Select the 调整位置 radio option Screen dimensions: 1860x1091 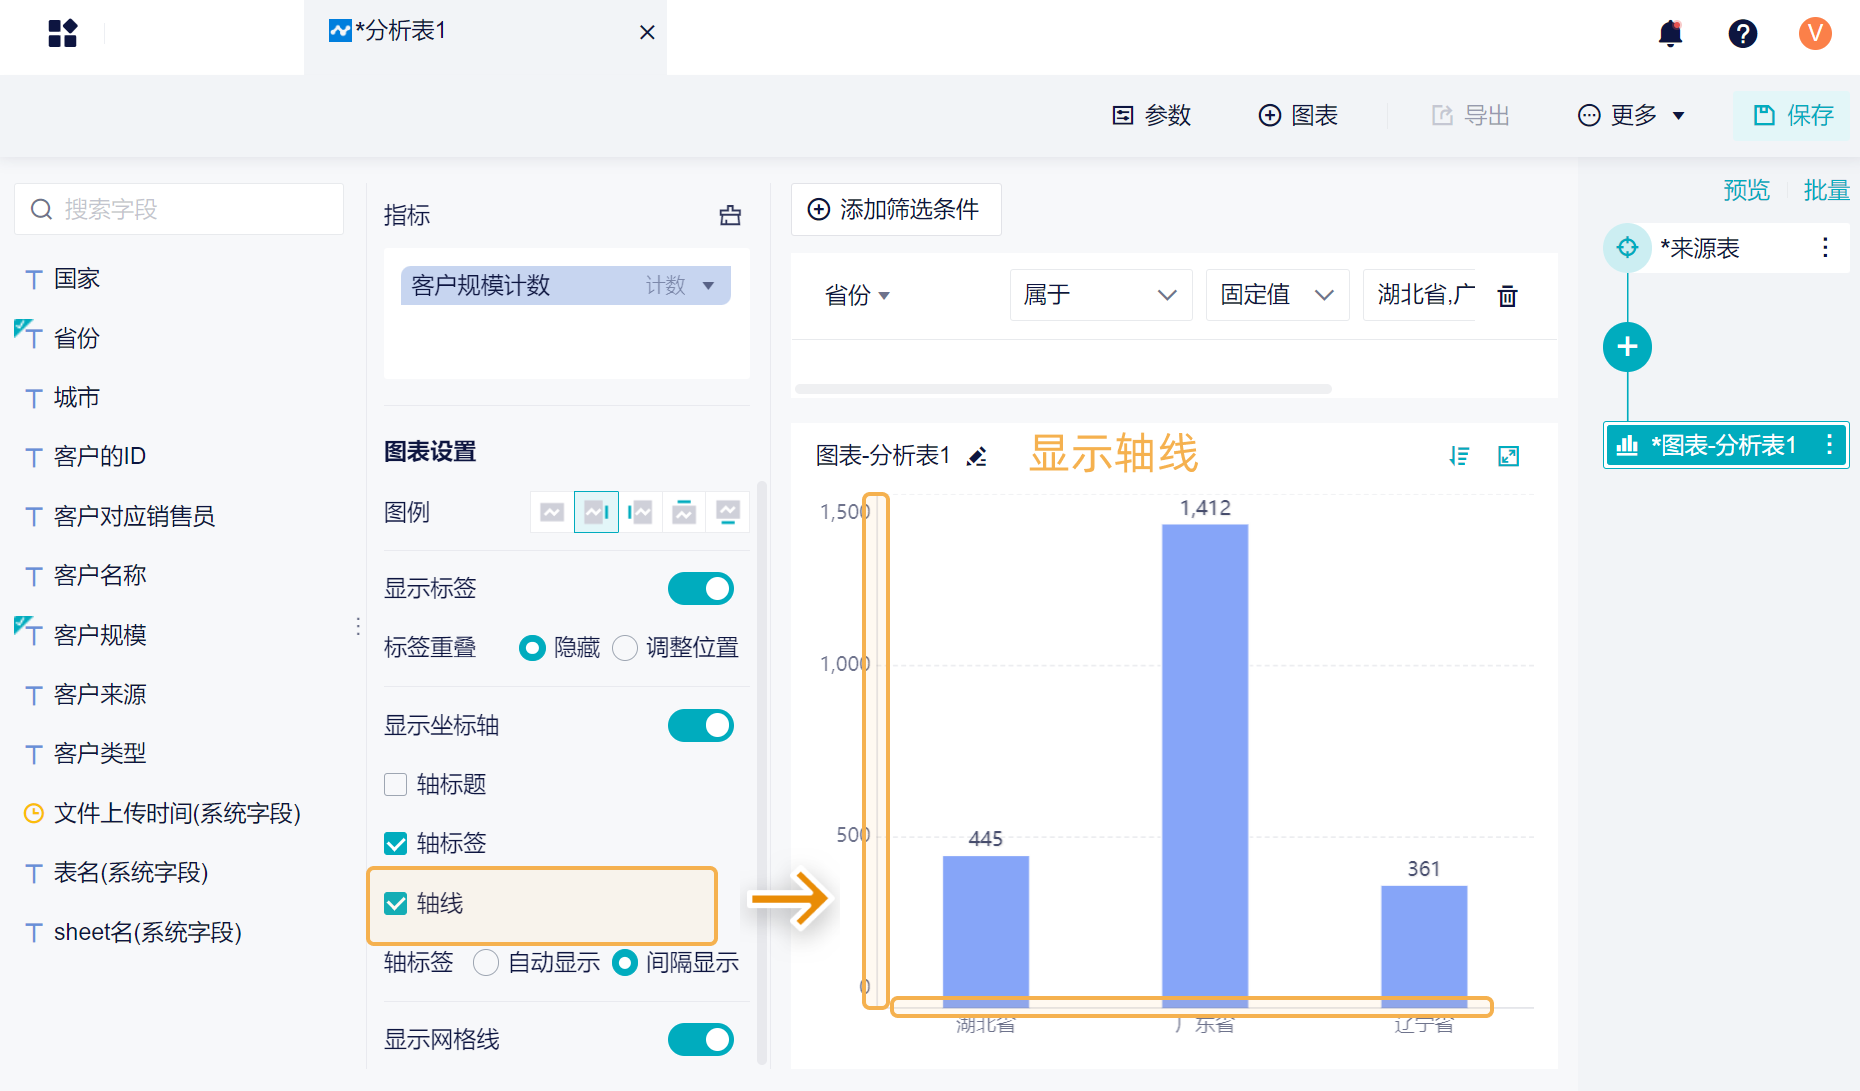click(625, 648)
